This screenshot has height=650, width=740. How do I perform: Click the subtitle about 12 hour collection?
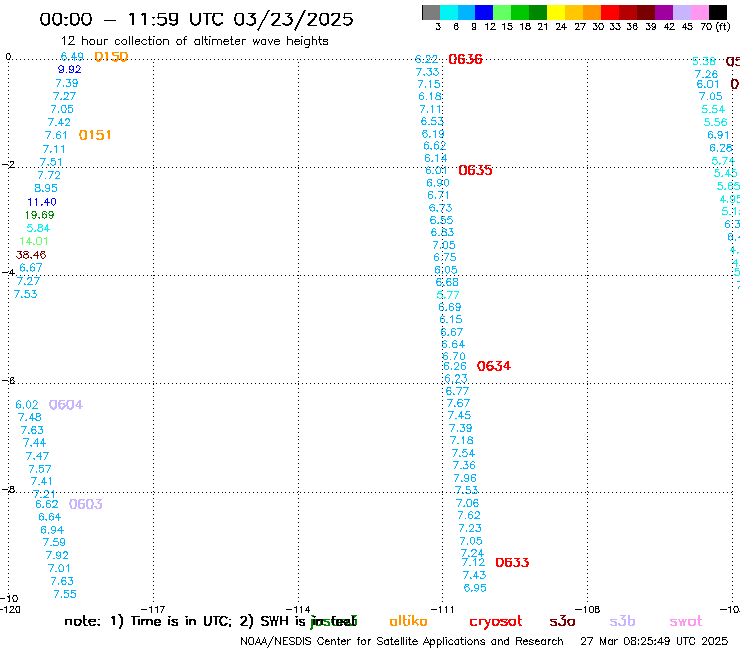[194, 41]
